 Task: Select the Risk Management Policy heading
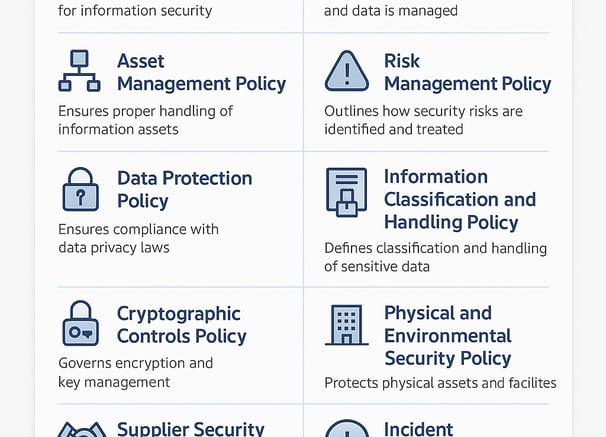click(468, 72)
